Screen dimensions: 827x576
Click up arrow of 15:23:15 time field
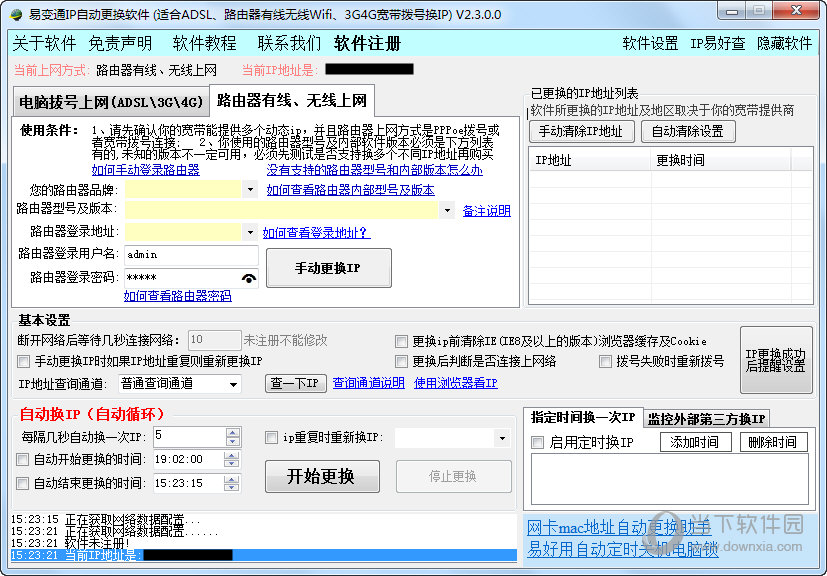pyautogui.click(x=232, y=479)
